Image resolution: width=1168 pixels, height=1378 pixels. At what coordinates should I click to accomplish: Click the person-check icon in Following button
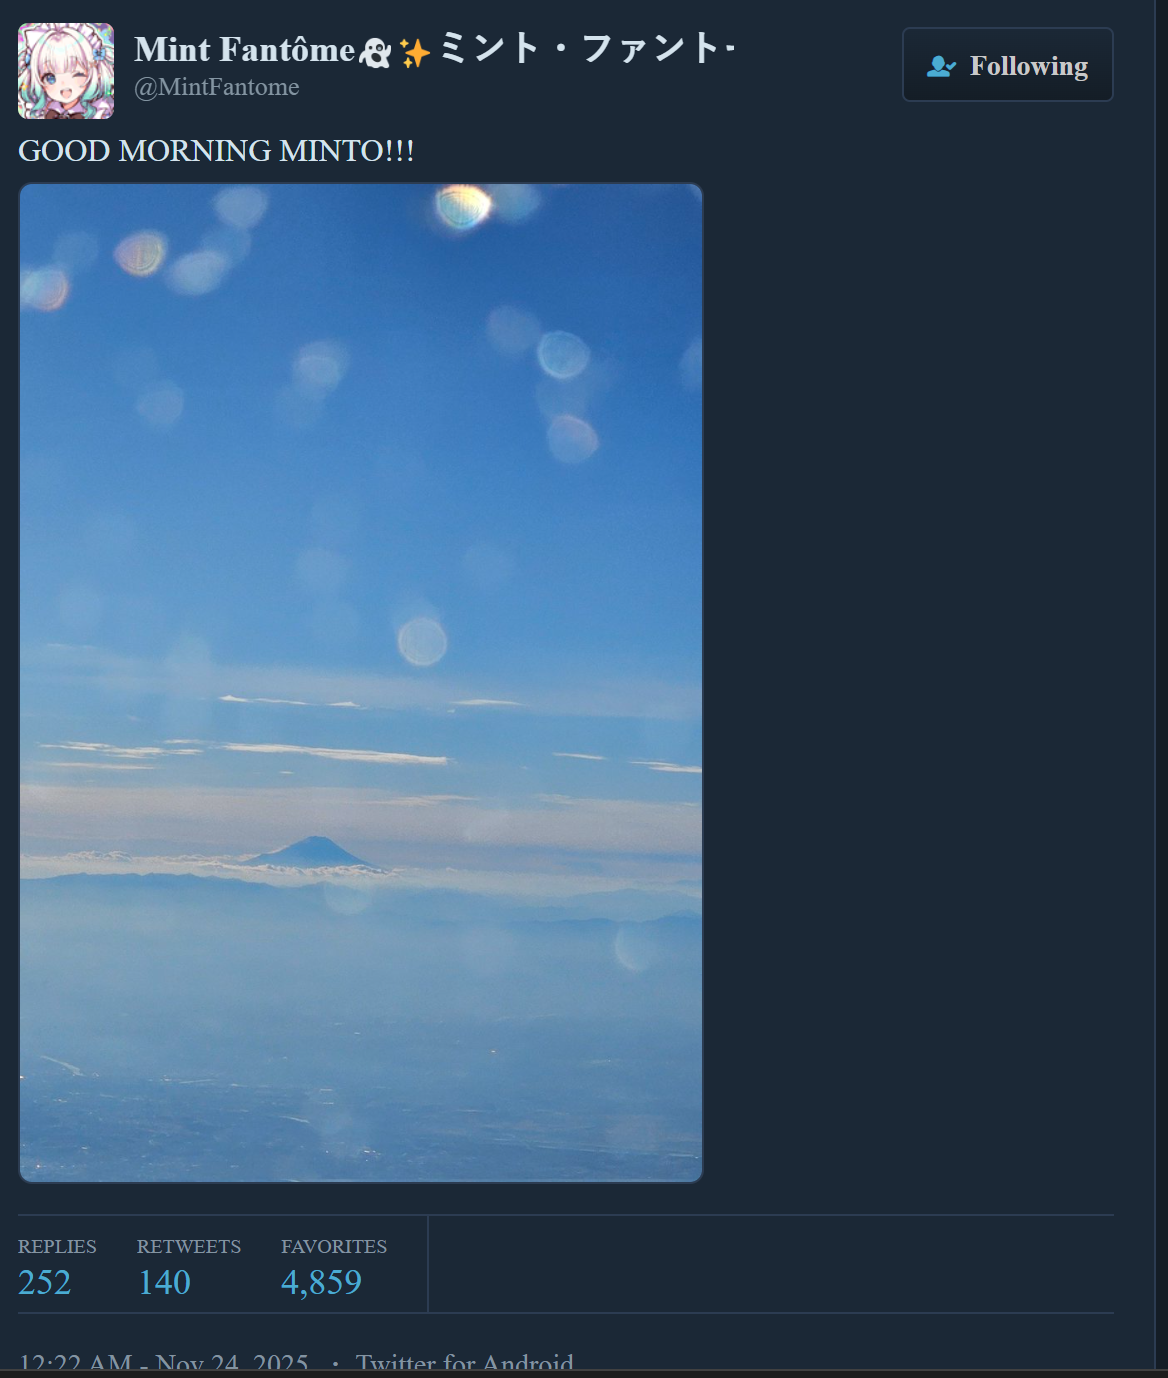click(x=941, y=66)
